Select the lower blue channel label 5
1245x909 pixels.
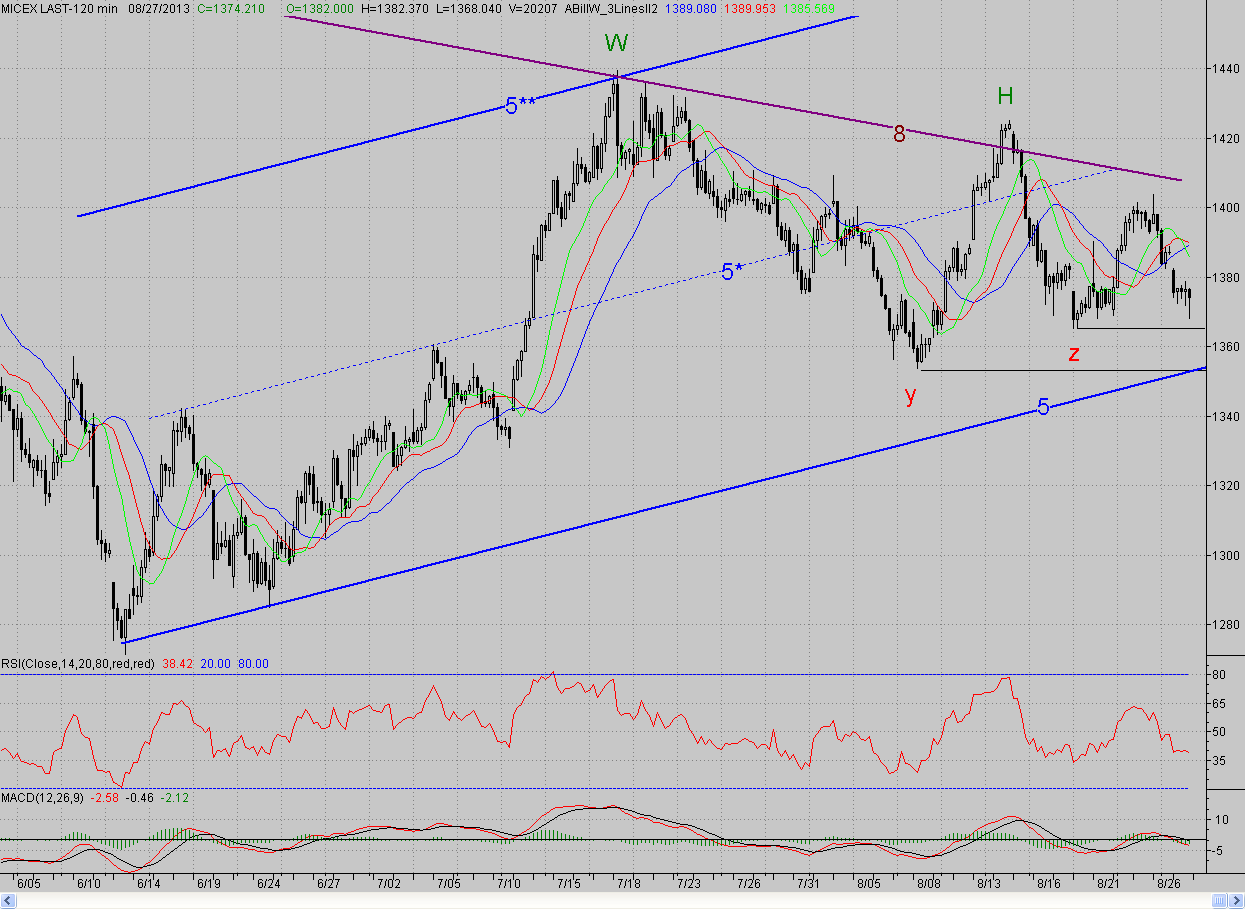[1043, 407]
